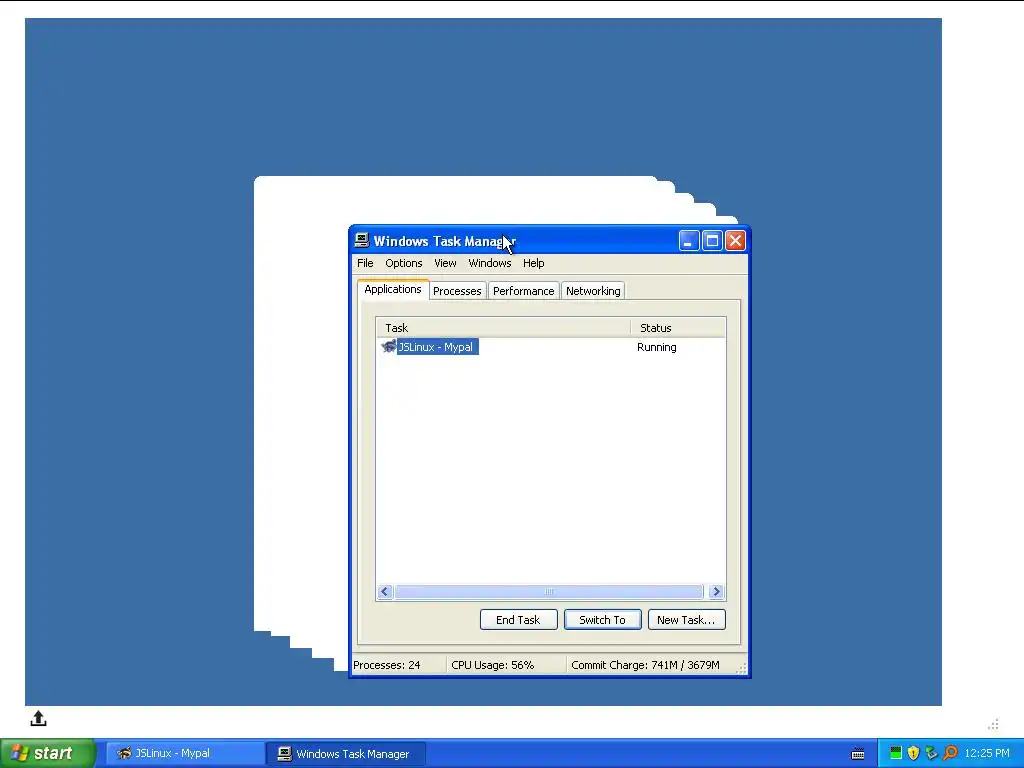Viewport: 1024px width, 768px height.
Task: Minimize the Windows Task Manager window
Action: coord(688,241)
